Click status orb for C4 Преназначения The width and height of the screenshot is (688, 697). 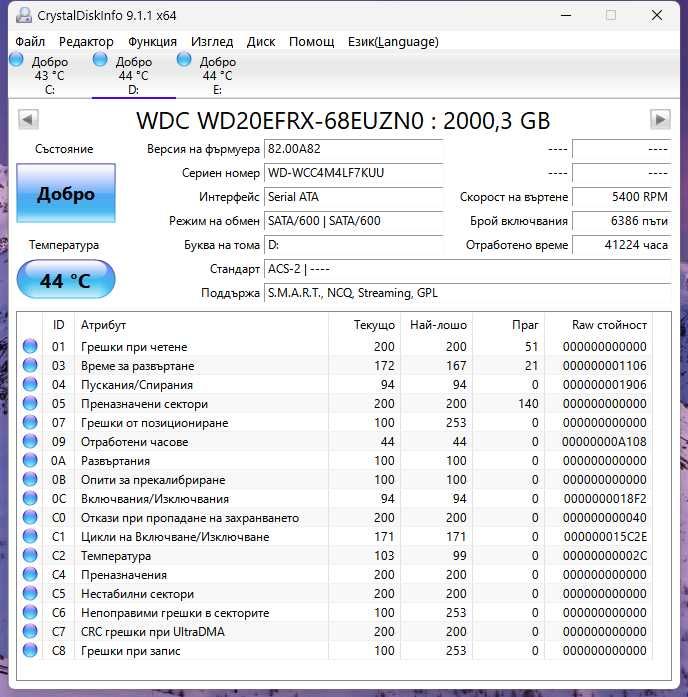pyautogui.click(x=30, y=574)
